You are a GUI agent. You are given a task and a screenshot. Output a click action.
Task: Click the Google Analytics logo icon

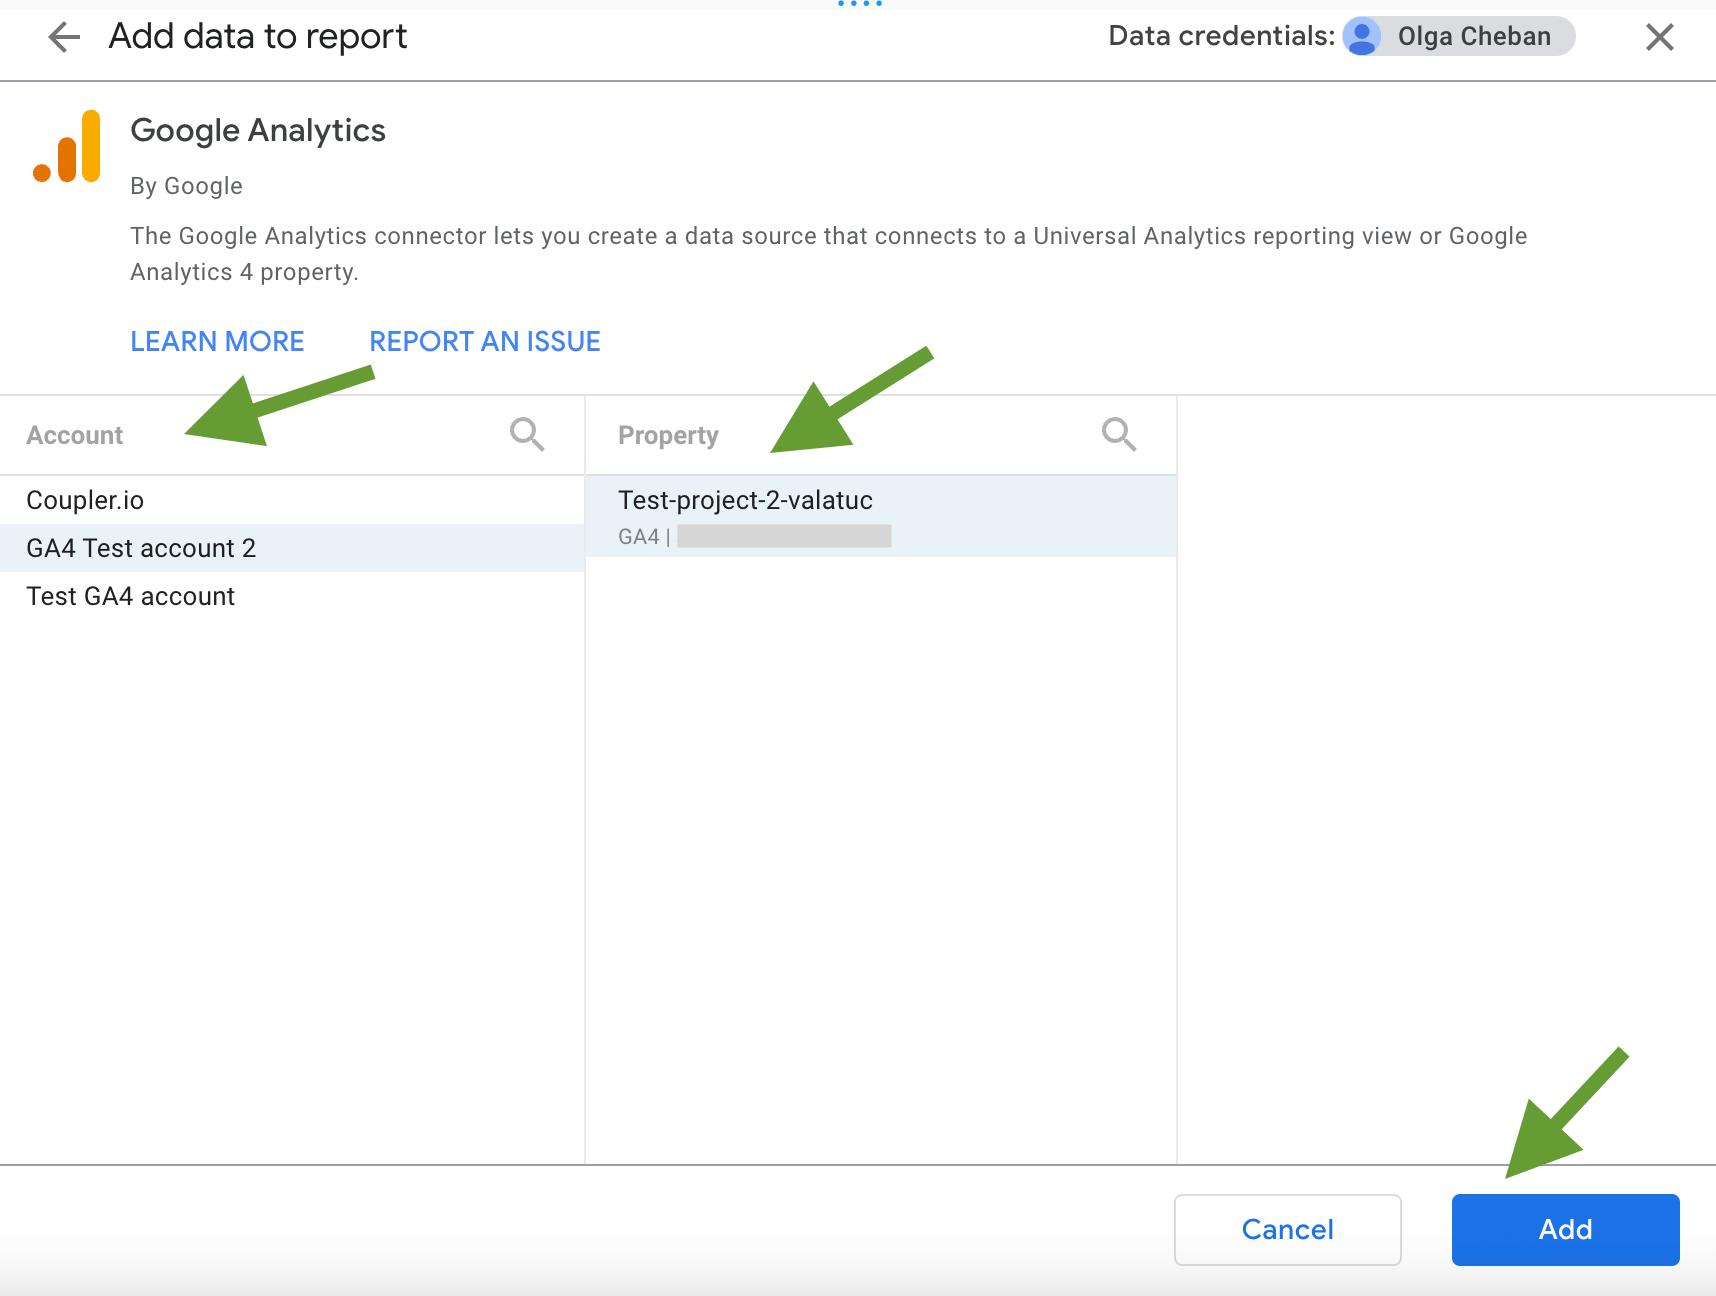coord(67,147)
